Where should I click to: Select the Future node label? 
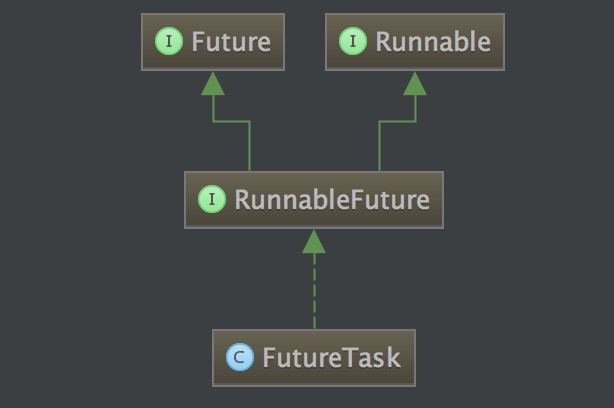point(231,42)
